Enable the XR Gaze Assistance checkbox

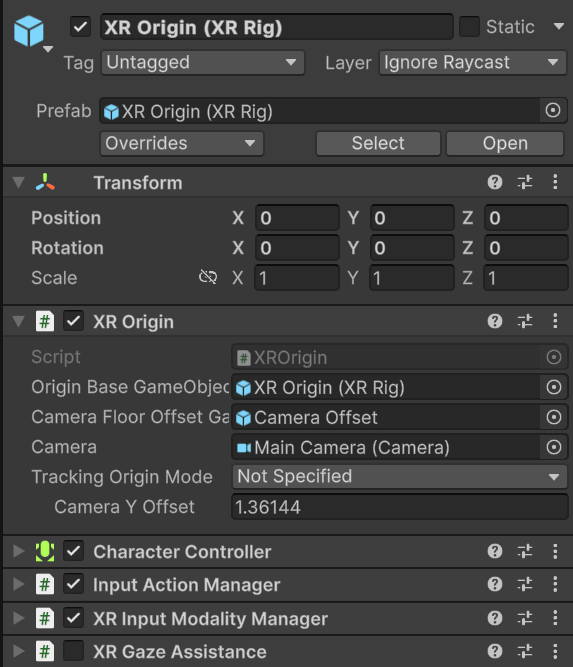click(x=74, y=651)
